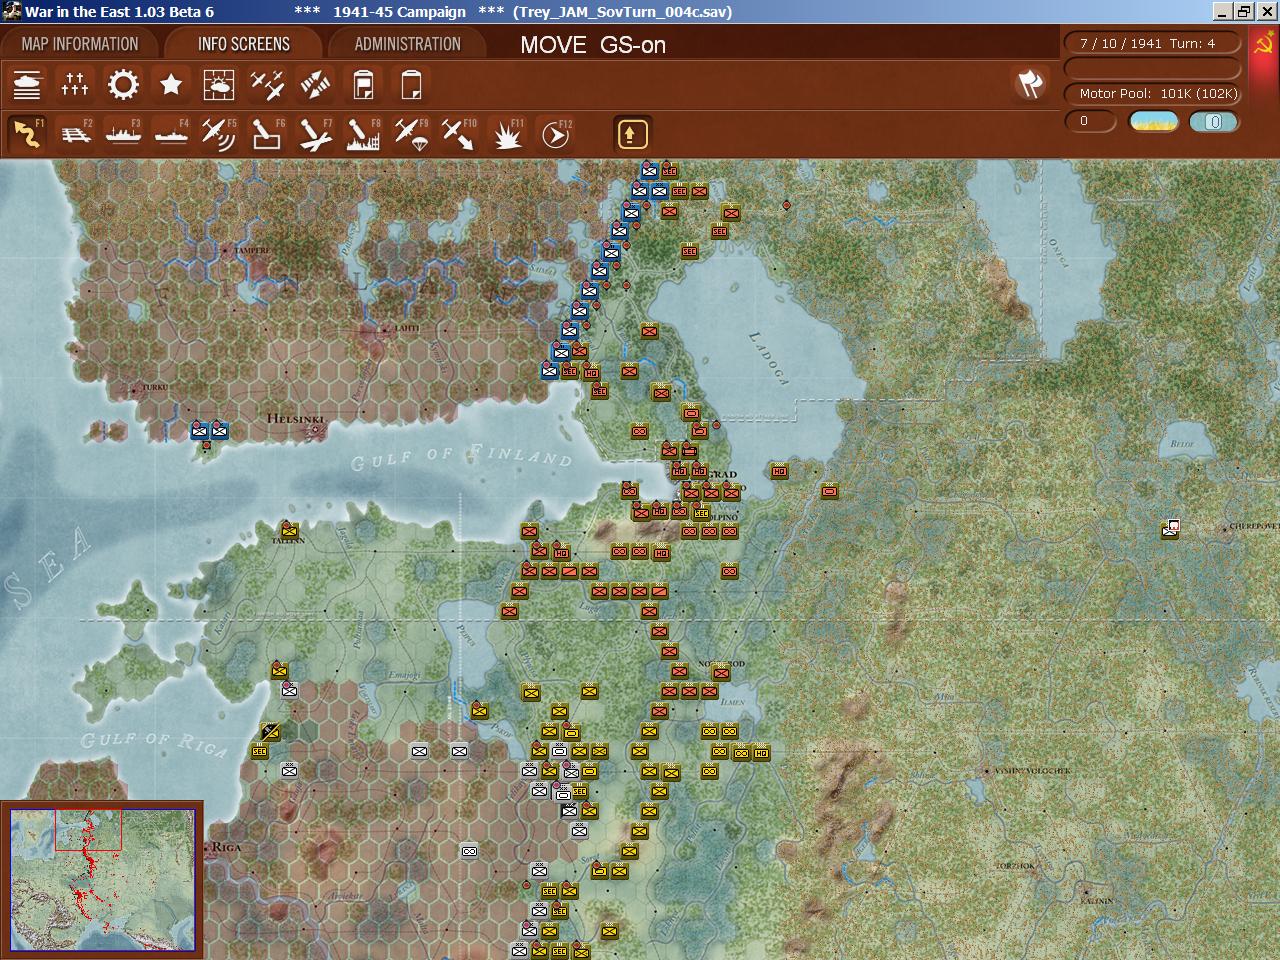Close the War in the East window

pos(1266,12)
